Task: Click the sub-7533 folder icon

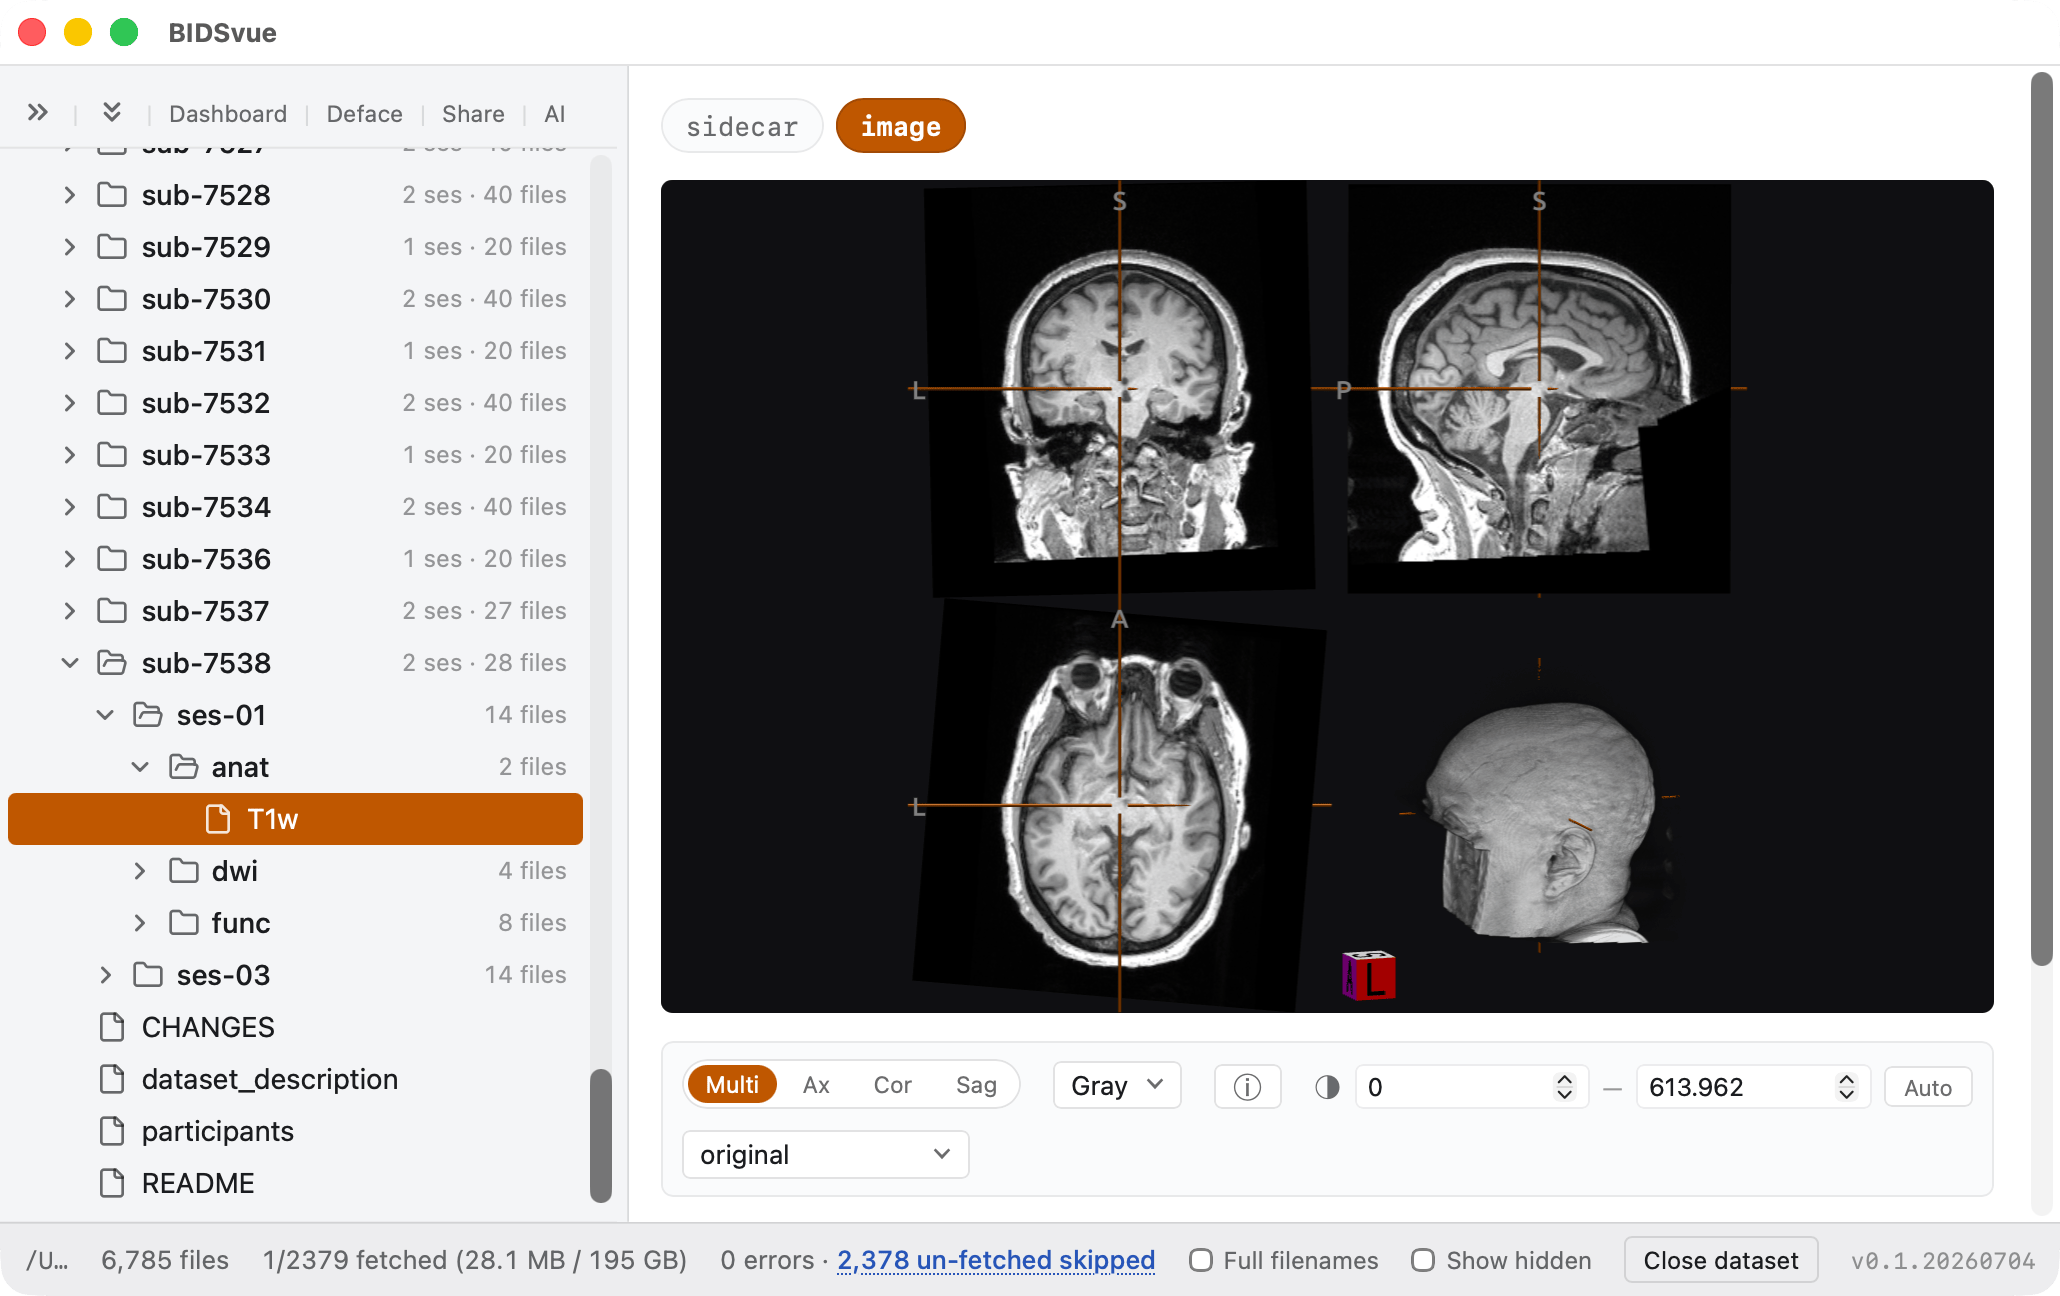Action: [x=112, y=455]
